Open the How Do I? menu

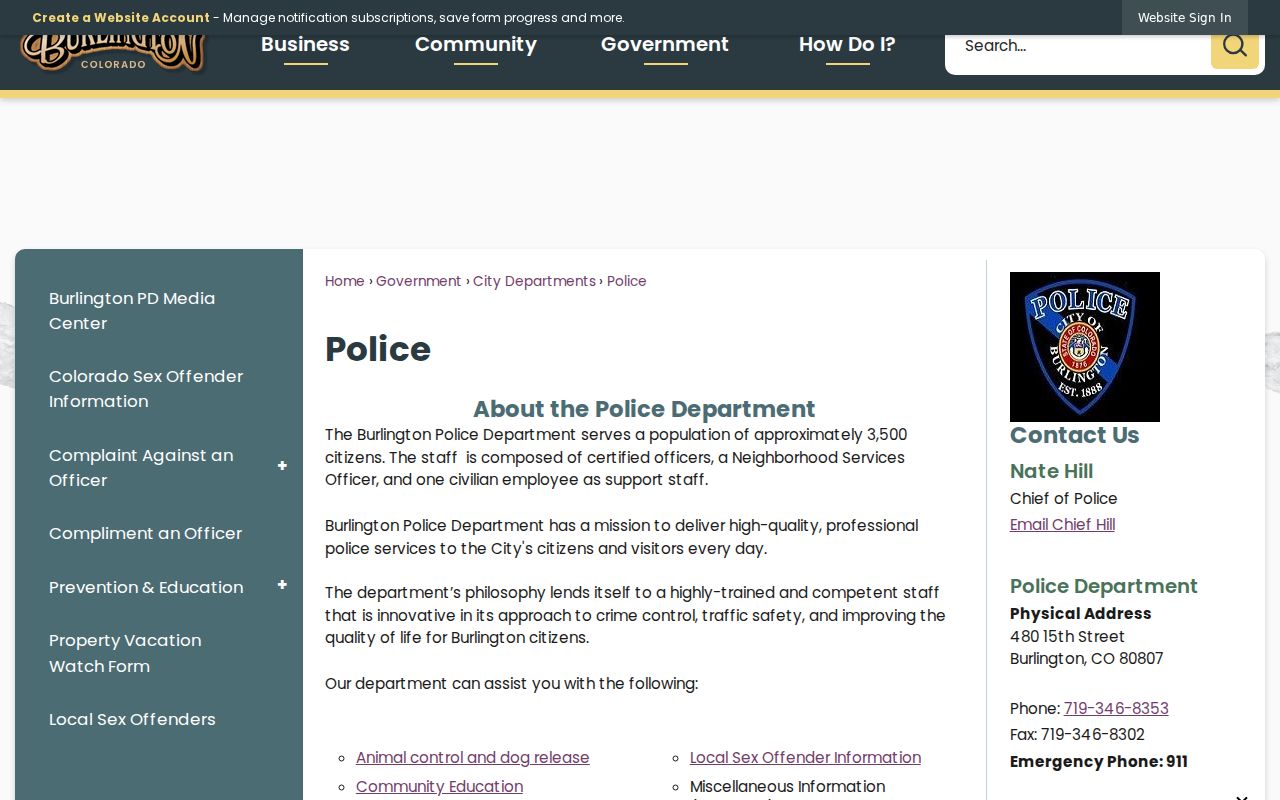coord(847,45)
